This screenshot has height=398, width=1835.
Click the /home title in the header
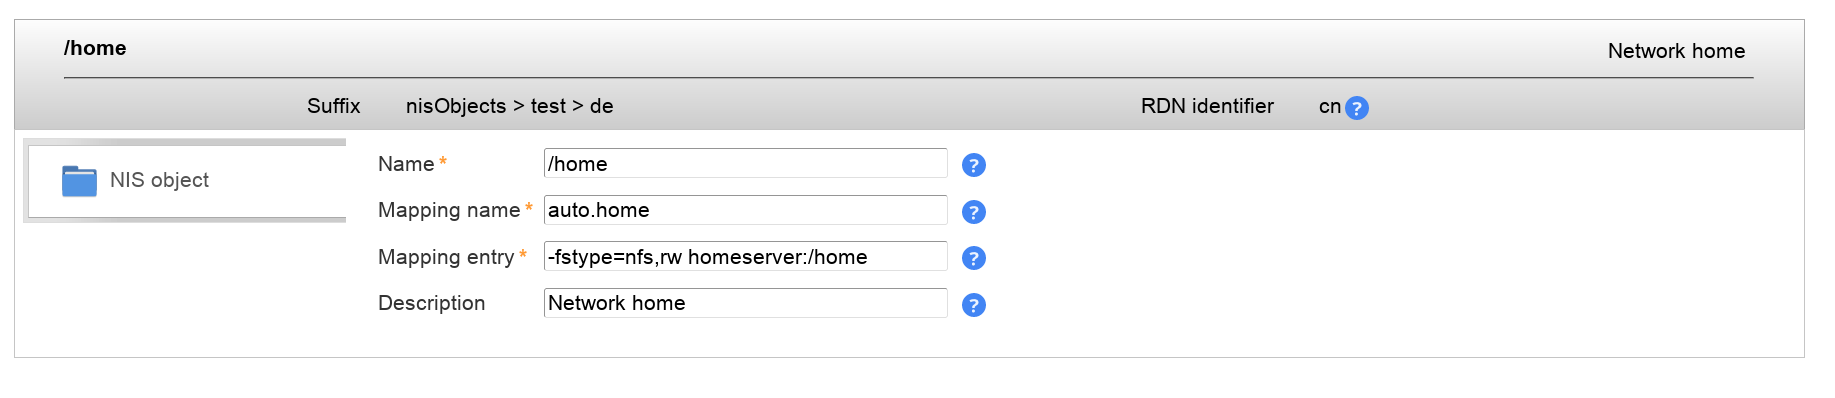click(95, 48)
